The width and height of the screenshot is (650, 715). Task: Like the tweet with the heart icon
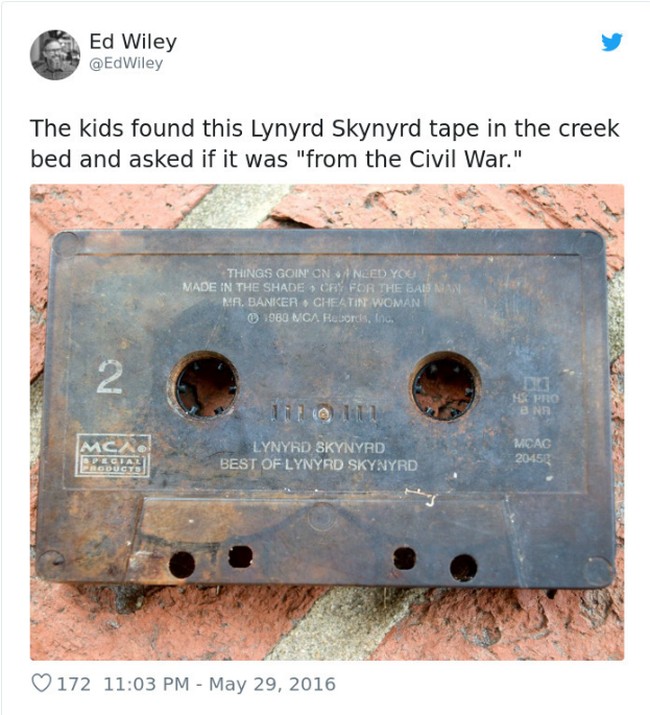(42, 683)
